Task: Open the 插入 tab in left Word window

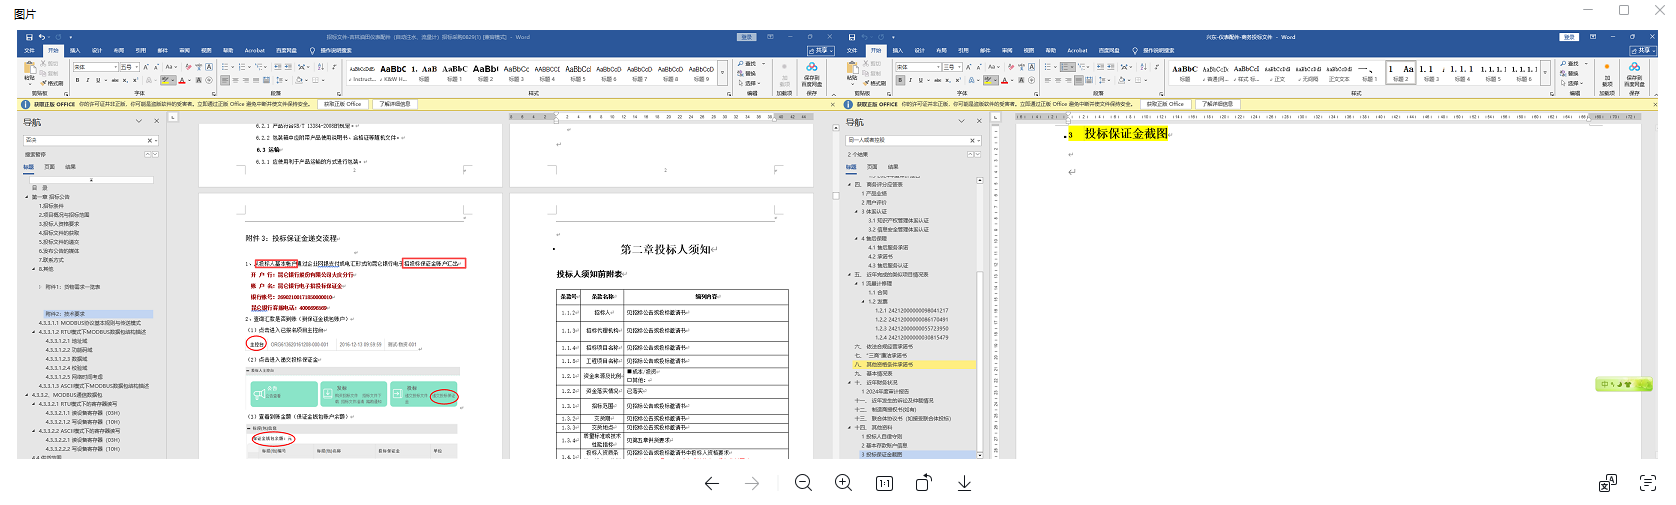Action: click(x=75, y=50)
